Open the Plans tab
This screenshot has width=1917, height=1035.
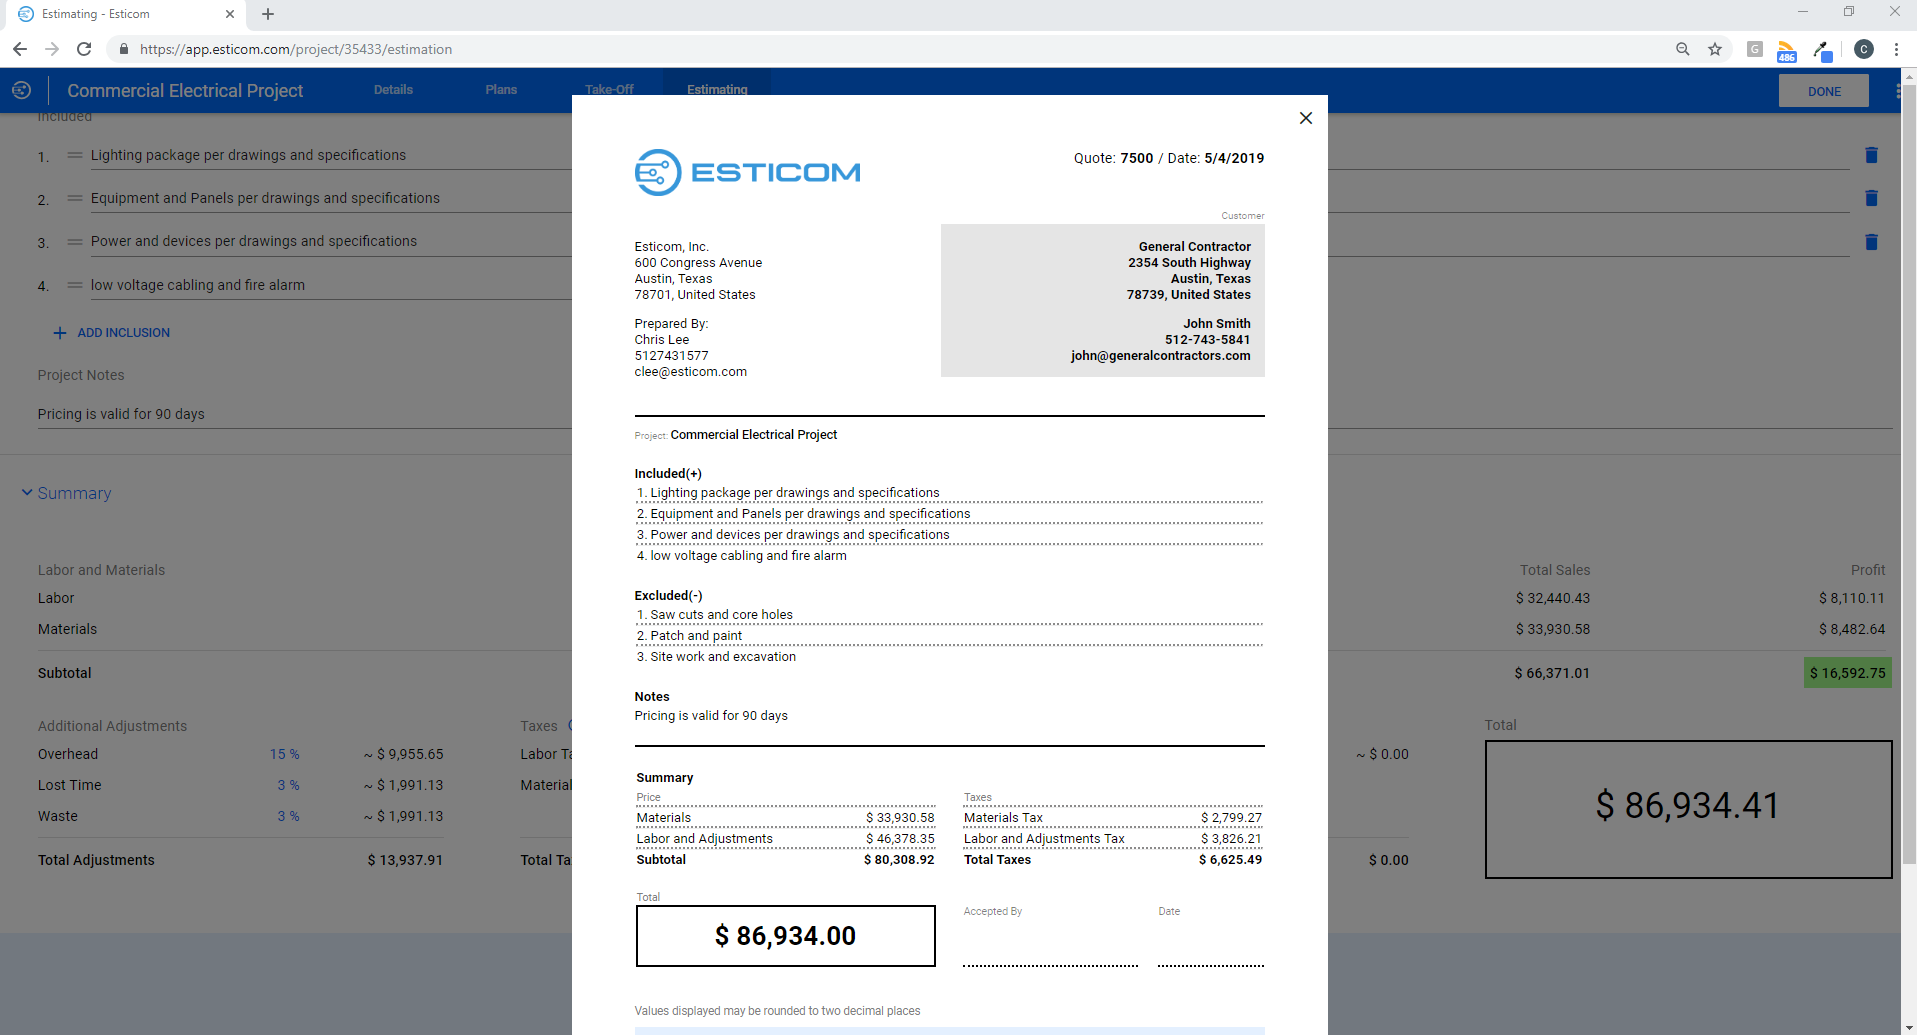(501, 89)
